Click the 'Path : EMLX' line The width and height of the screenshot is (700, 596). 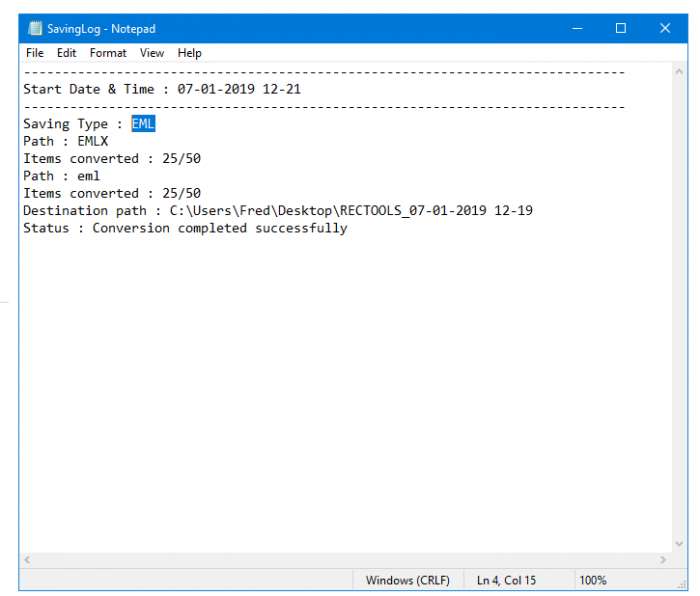pyautogui.click(x=66, y=141)
